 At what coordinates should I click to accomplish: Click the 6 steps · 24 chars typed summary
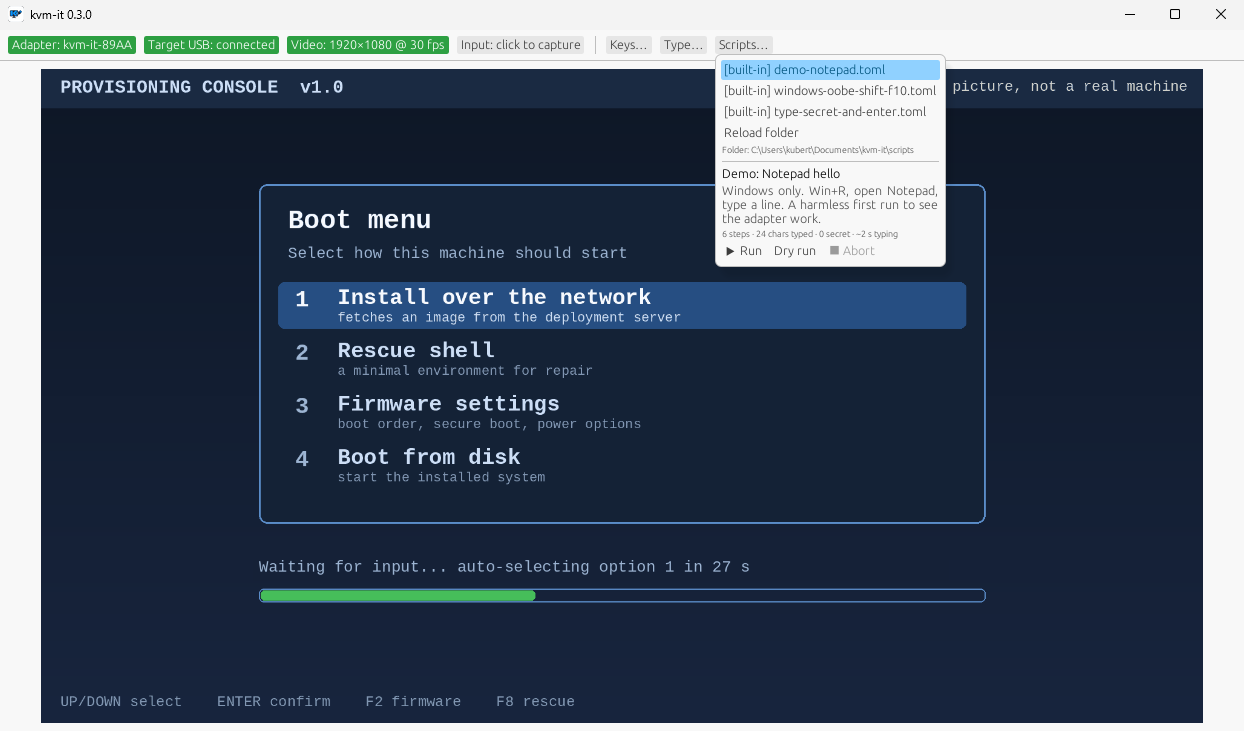click(810, 234)
